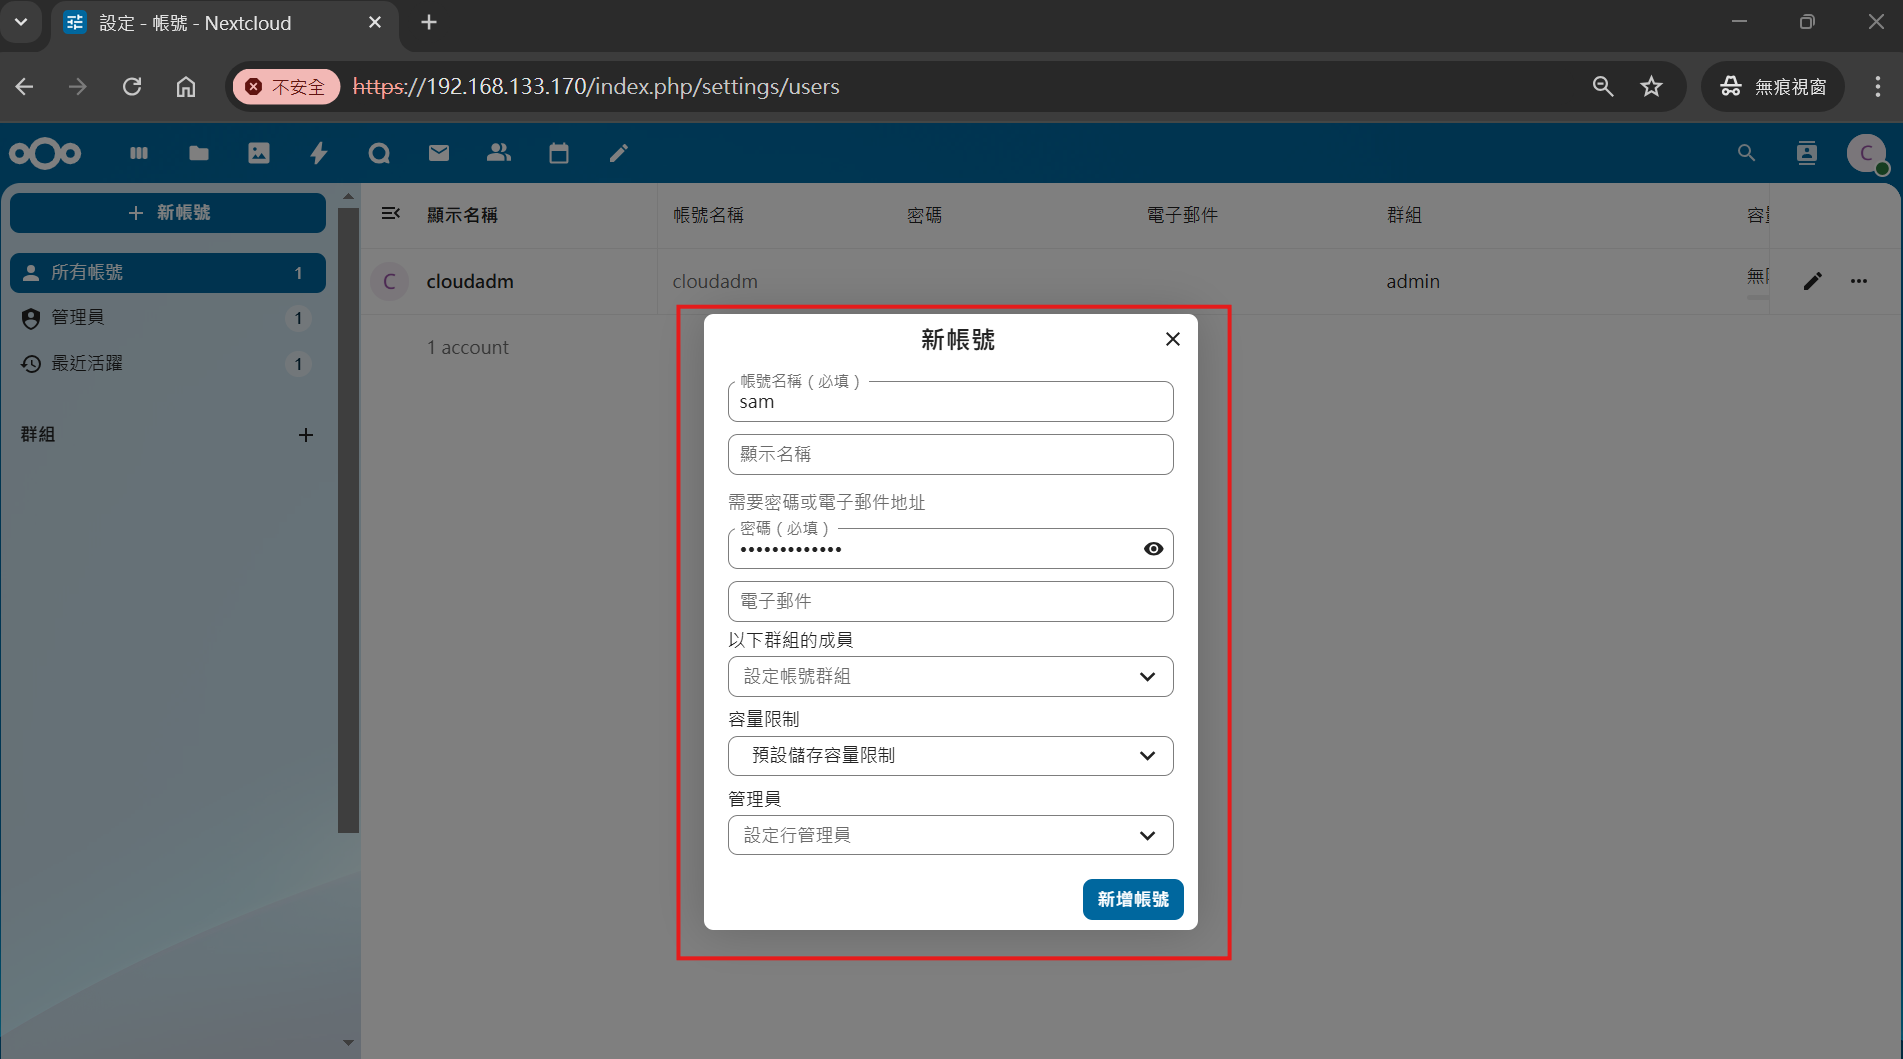Toggle password visibility eye icon
The image size is (1903, 1059).
tap(1153, 549)
